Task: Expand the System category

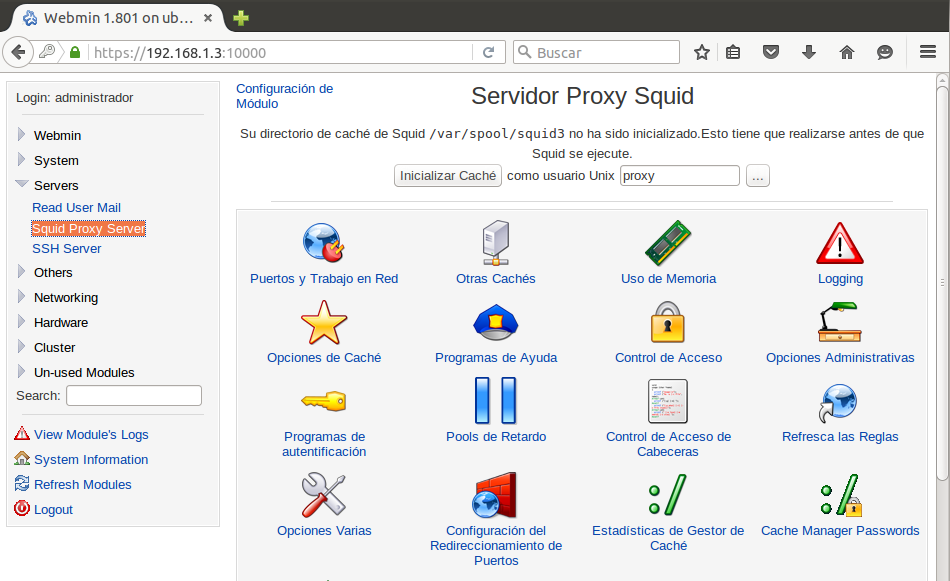Action: tap(21, 159)
